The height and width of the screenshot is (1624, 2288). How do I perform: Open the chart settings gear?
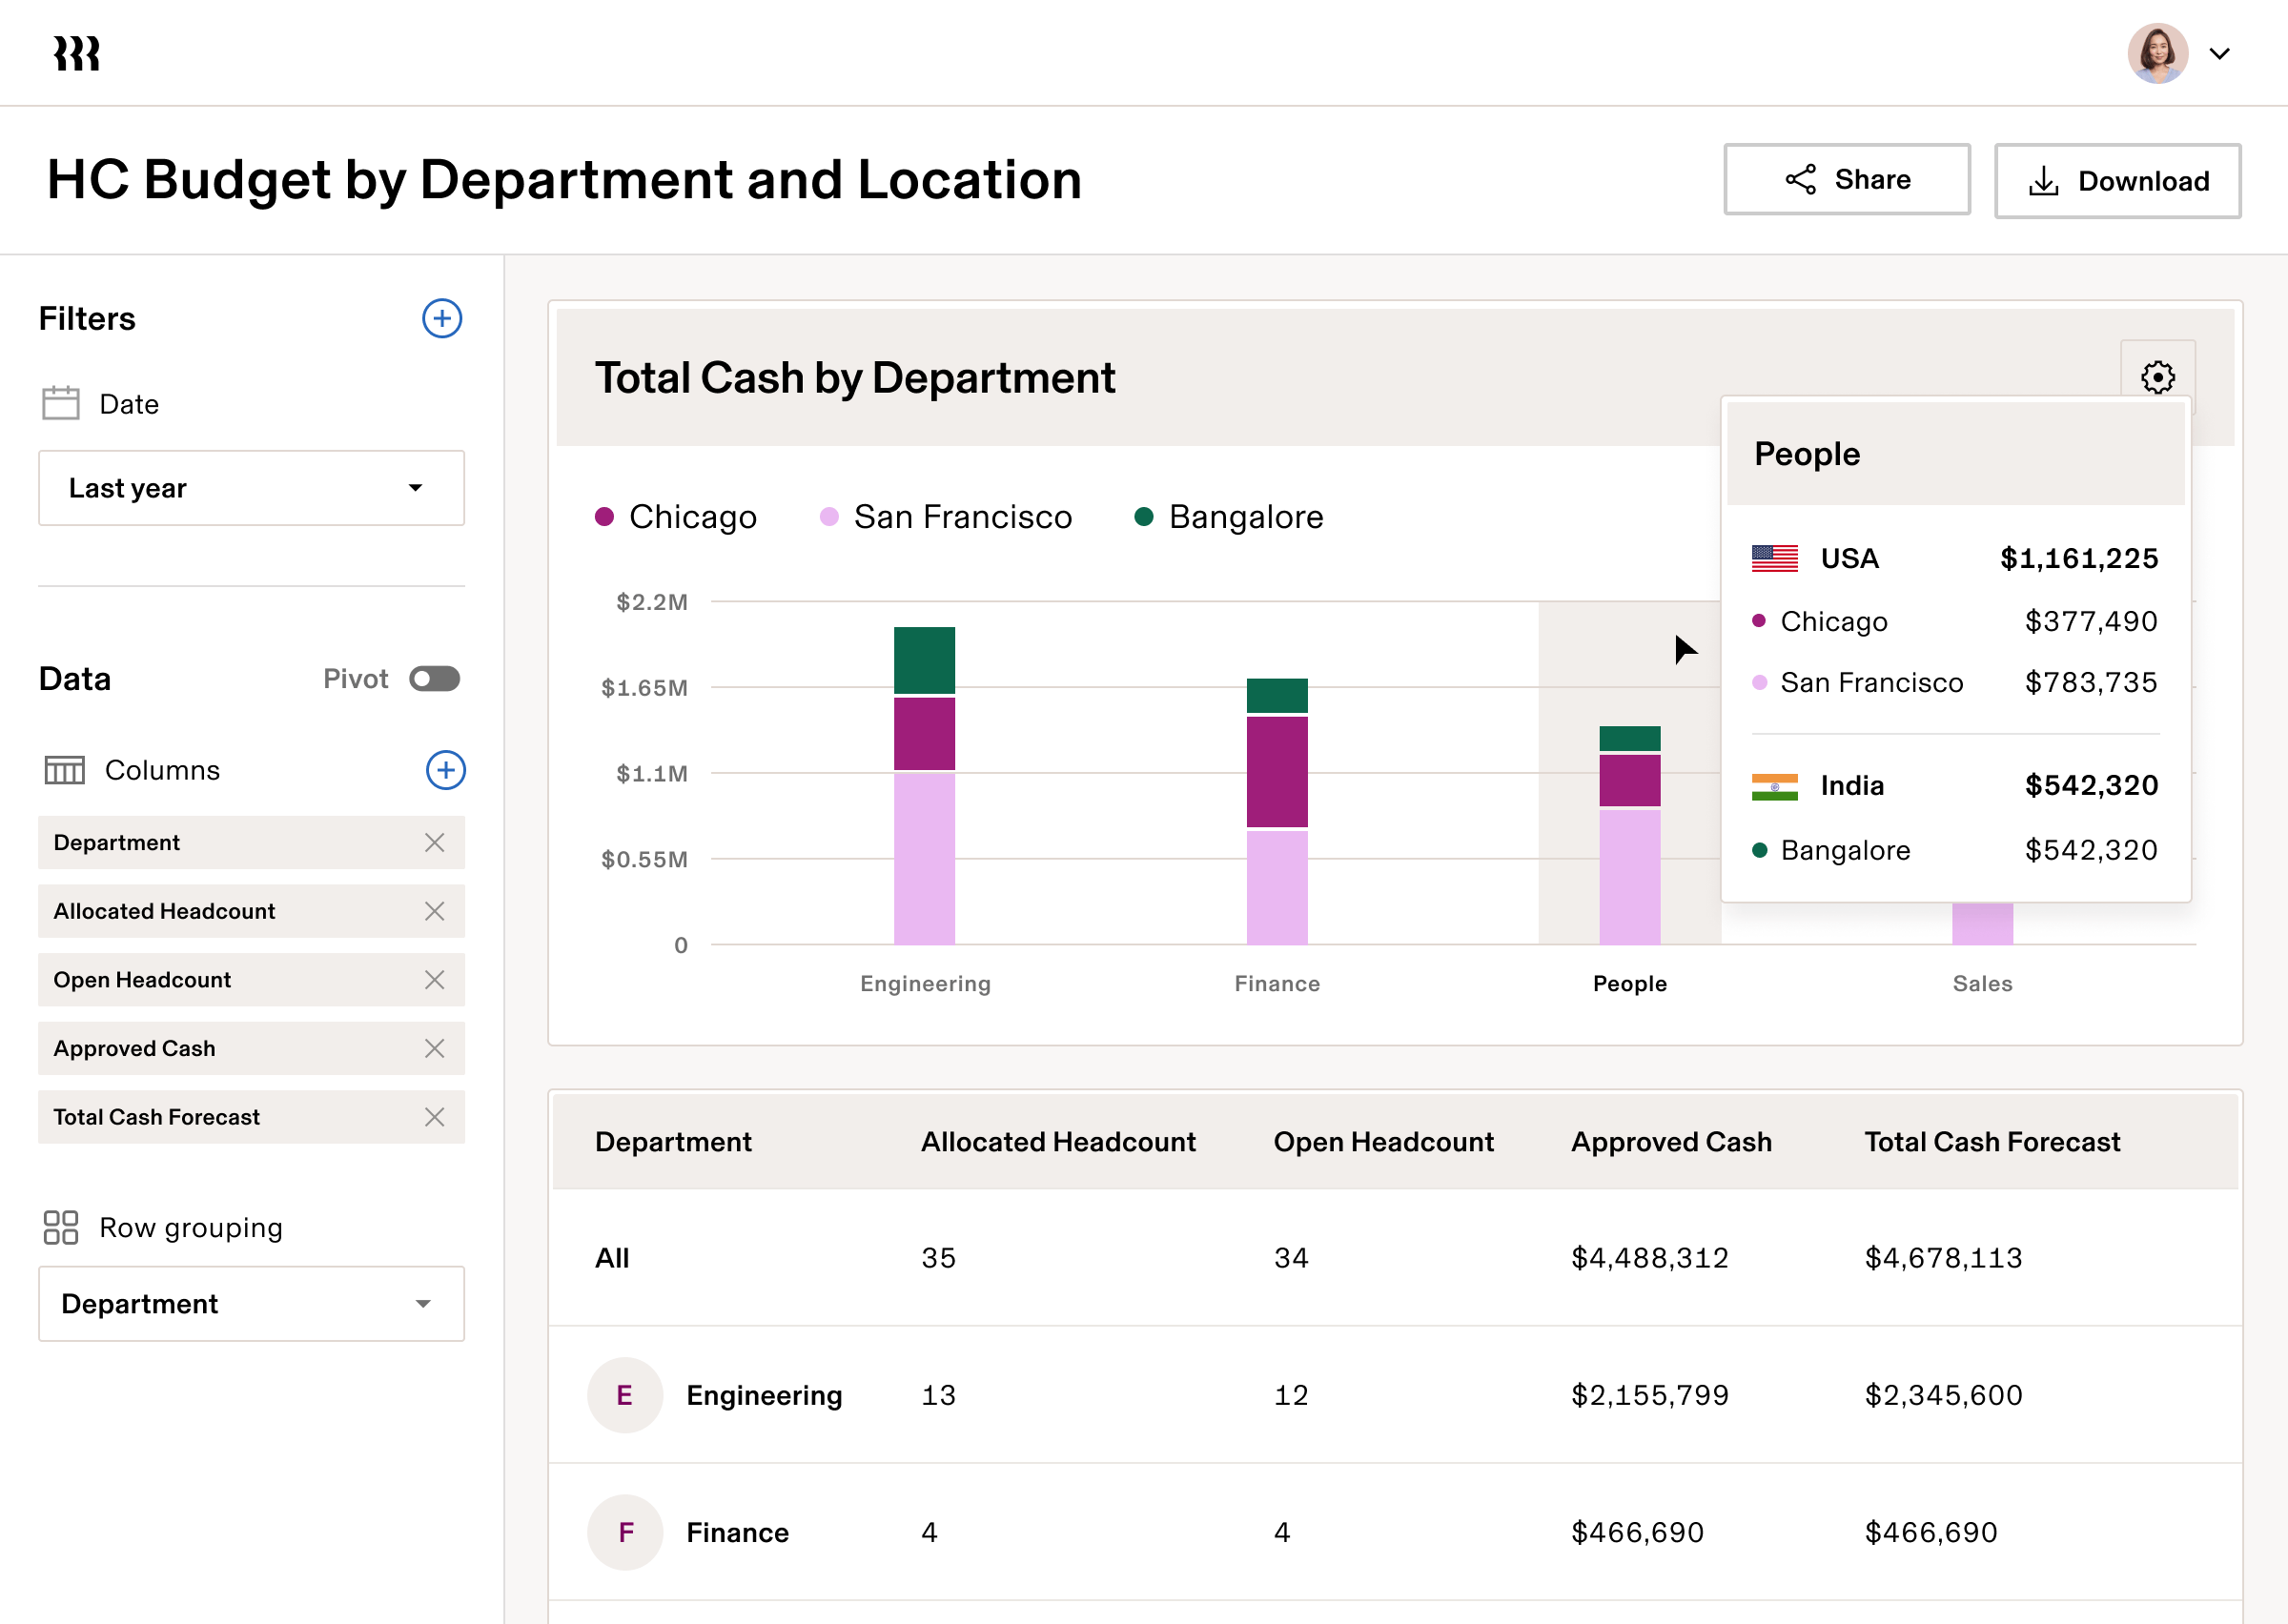point(2158,377)
